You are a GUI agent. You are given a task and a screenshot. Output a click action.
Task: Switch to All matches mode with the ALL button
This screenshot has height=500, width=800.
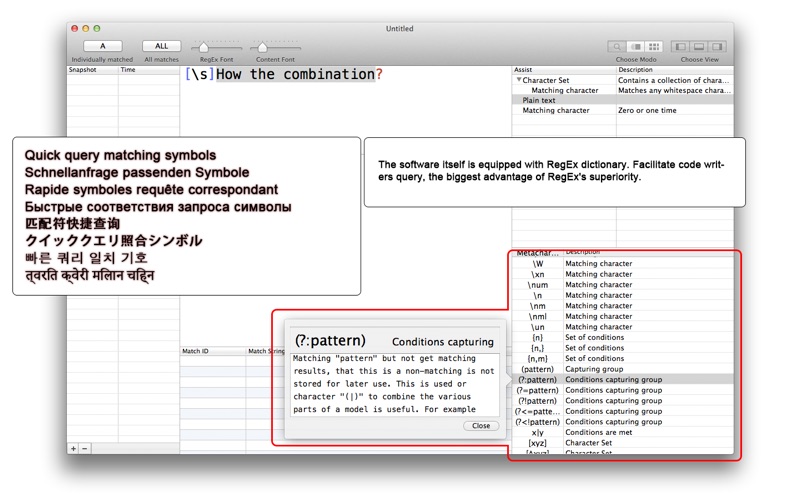pyautogui.click(x=161, y=46)
